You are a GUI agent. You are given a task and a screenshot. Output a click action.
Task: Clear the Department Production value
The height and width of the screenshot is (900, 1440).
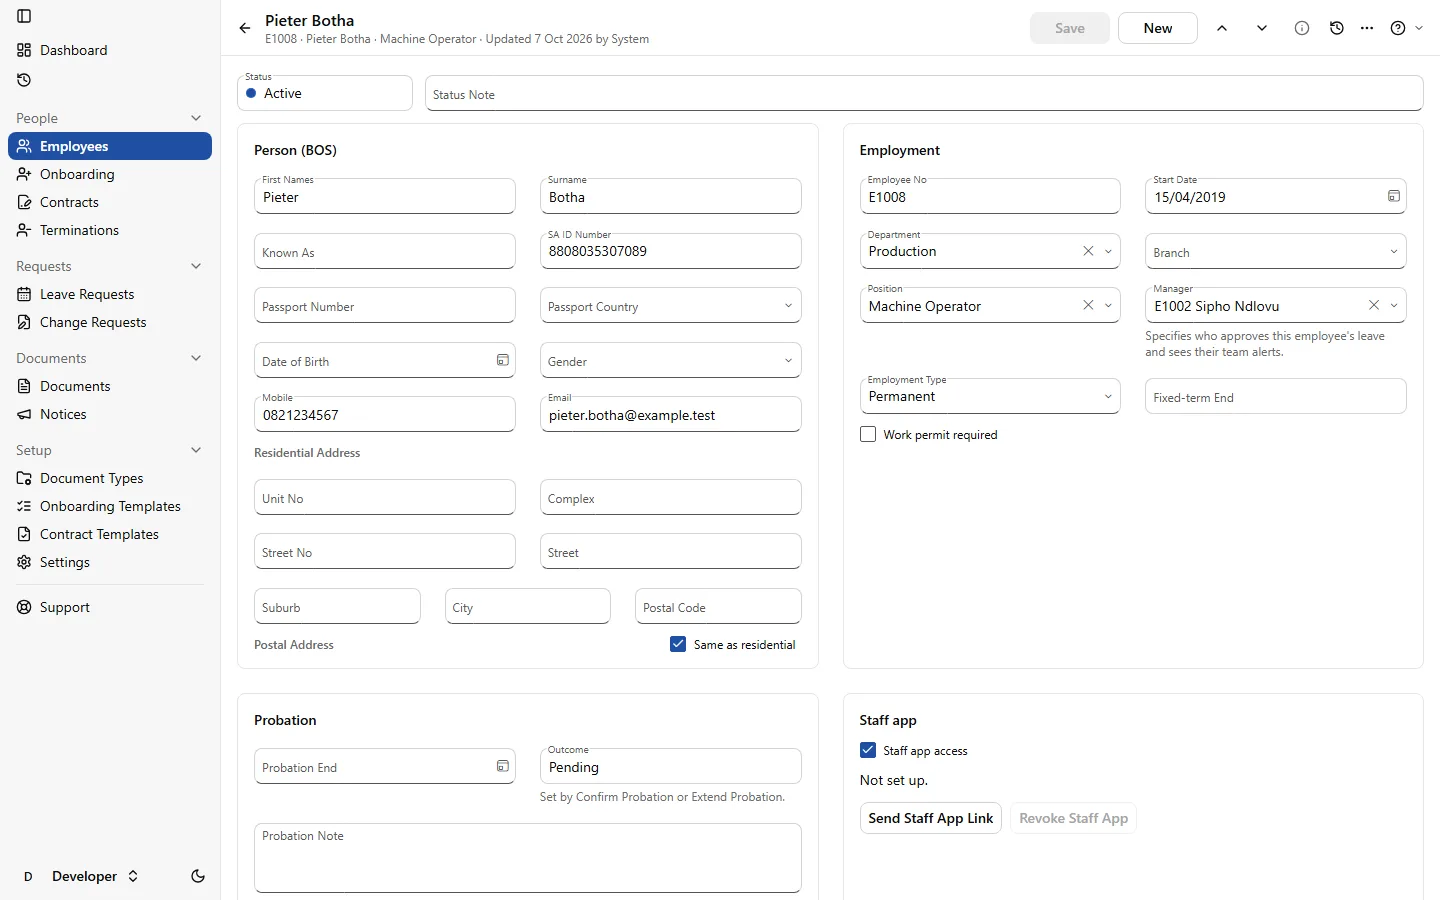[x=1088, y=251]
